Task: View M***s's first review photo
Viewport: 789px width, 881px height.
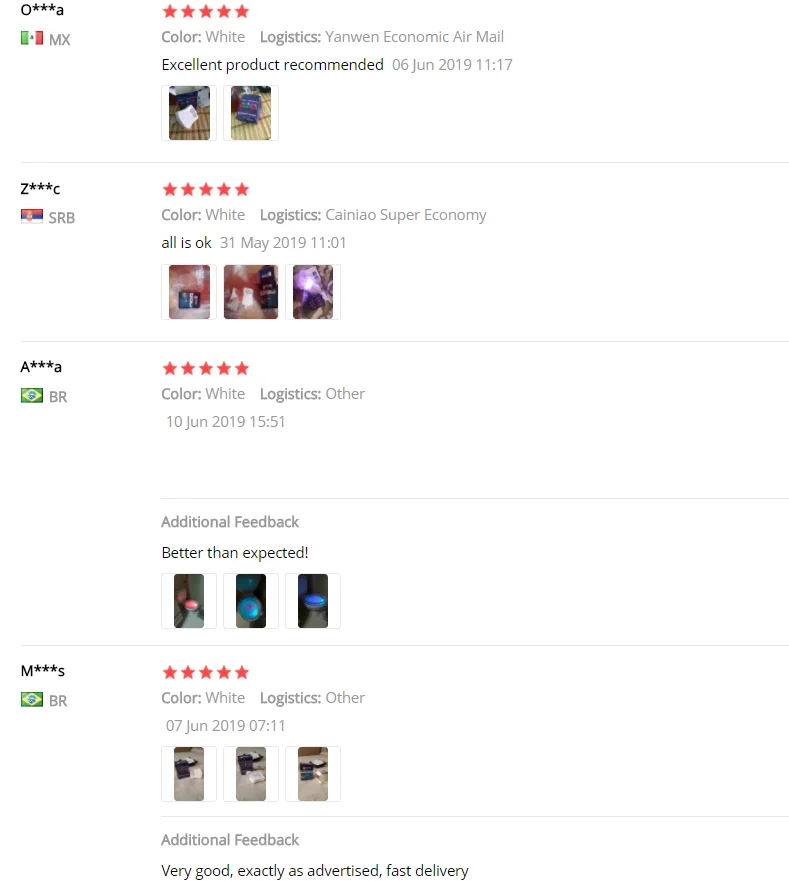Action: tap(189, 774)
